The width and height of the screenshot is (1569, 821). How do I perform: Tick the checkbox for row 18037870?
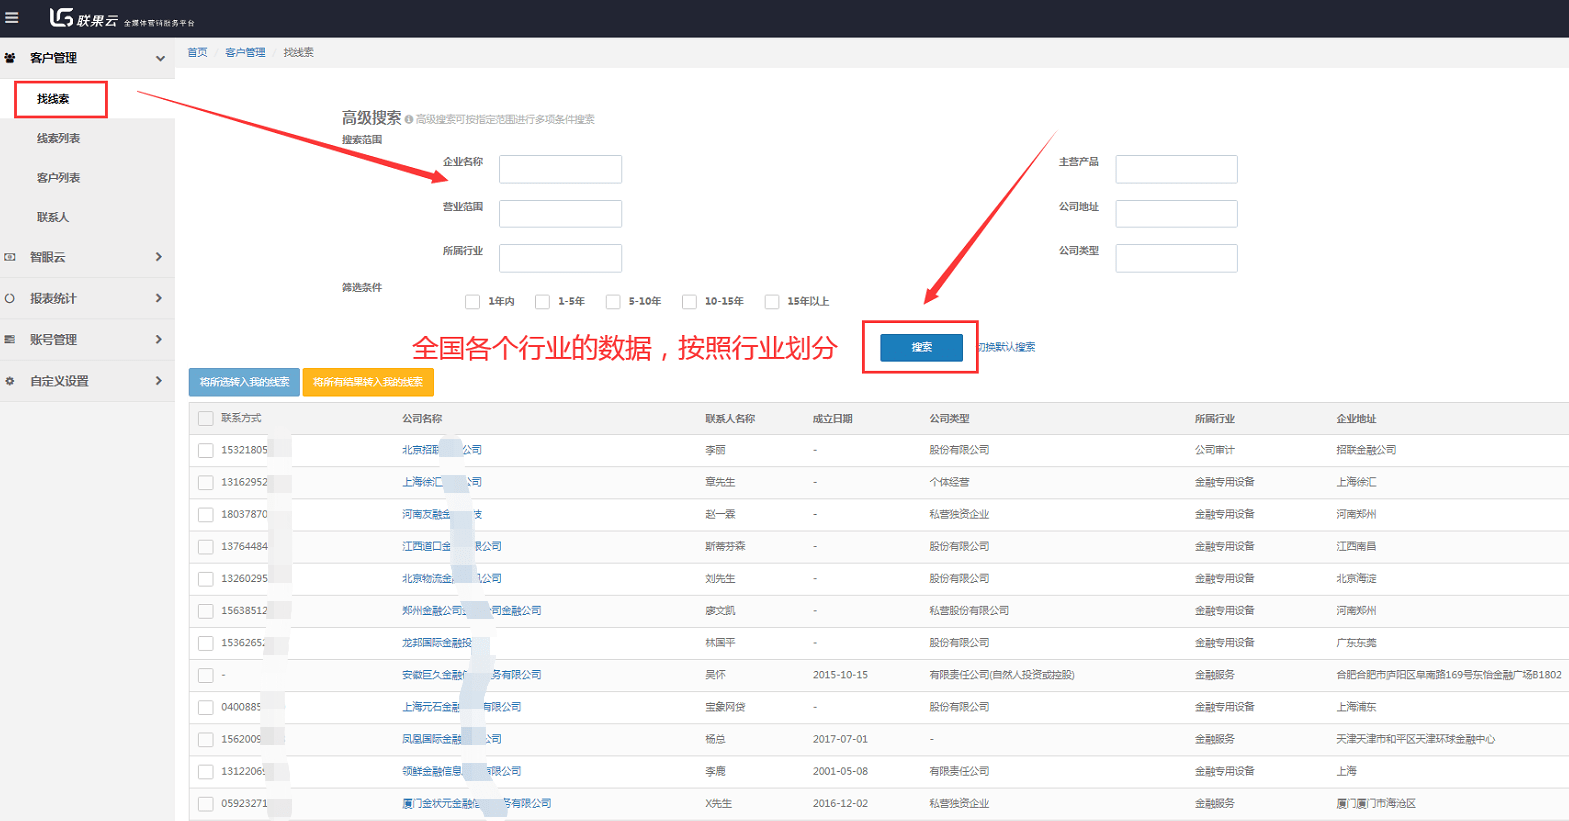[x=205, y=515]
